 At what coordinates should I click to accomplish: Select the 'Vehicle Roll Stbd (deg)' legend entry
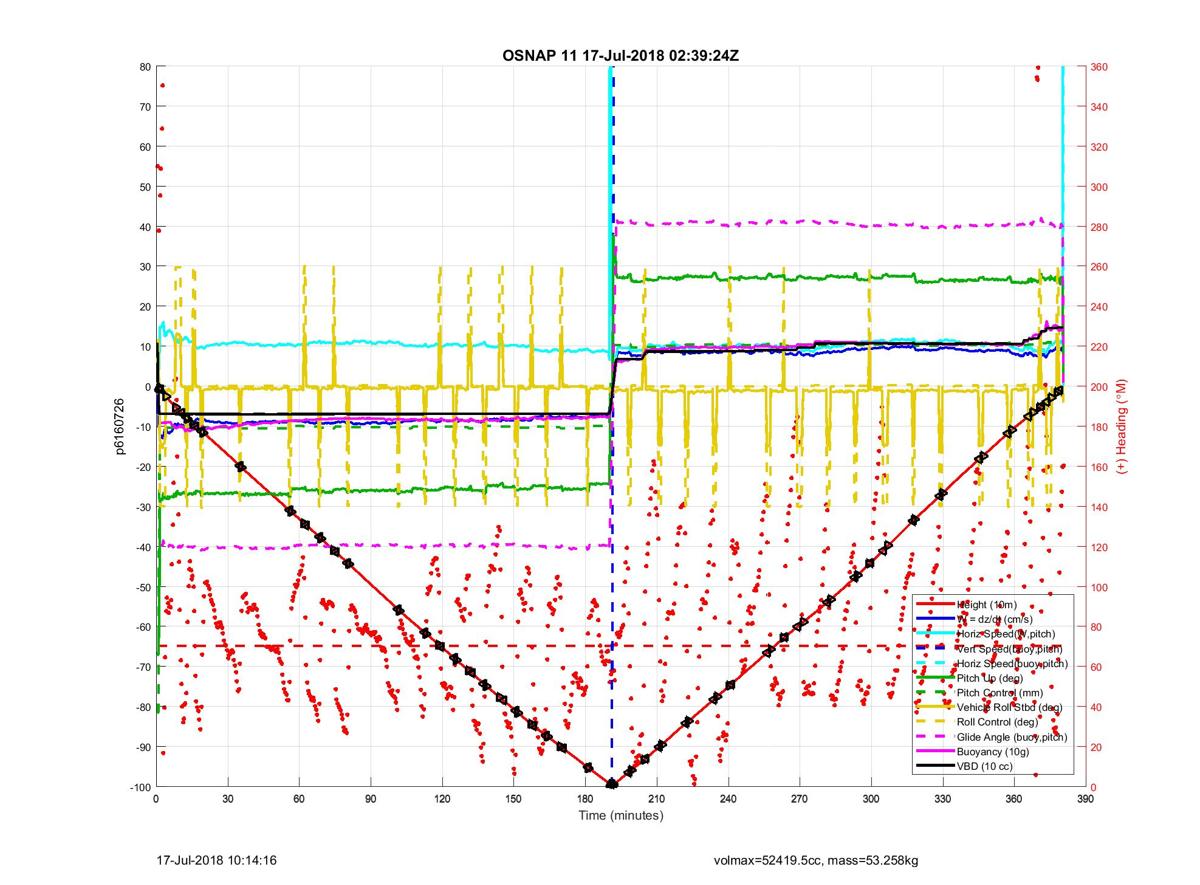[1011, 708]
